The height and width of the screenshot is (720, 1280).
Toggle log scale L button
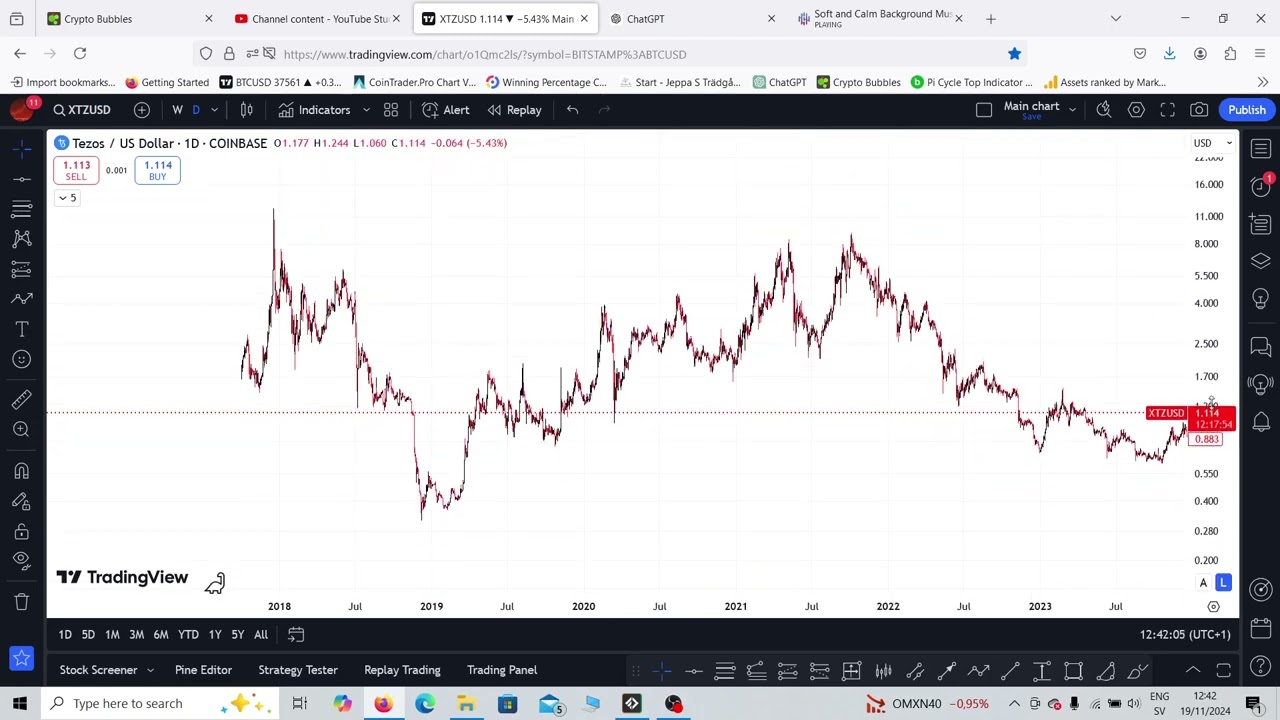point(1223,583)
